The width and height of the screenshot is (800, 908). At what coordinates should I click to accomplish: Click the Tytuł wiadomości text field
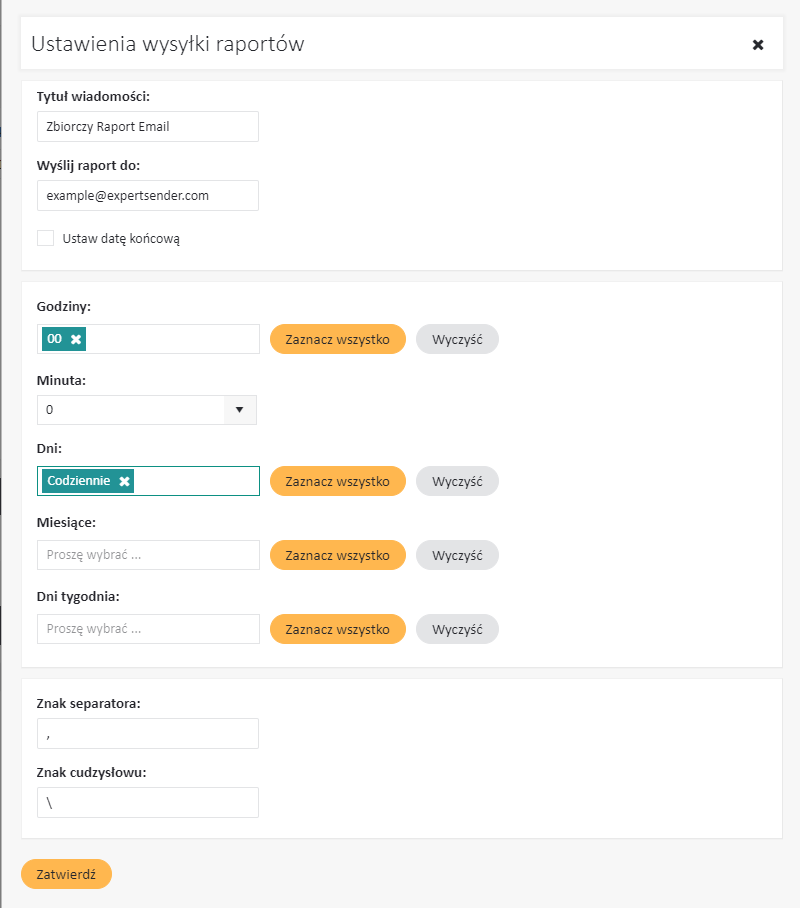148,126
